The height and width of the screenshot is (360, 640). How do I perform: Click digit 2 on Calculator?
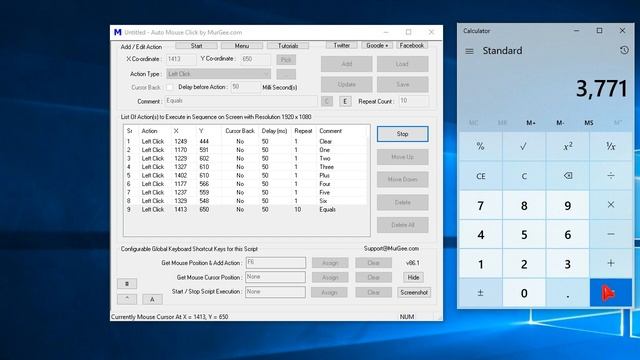[524, 263]
